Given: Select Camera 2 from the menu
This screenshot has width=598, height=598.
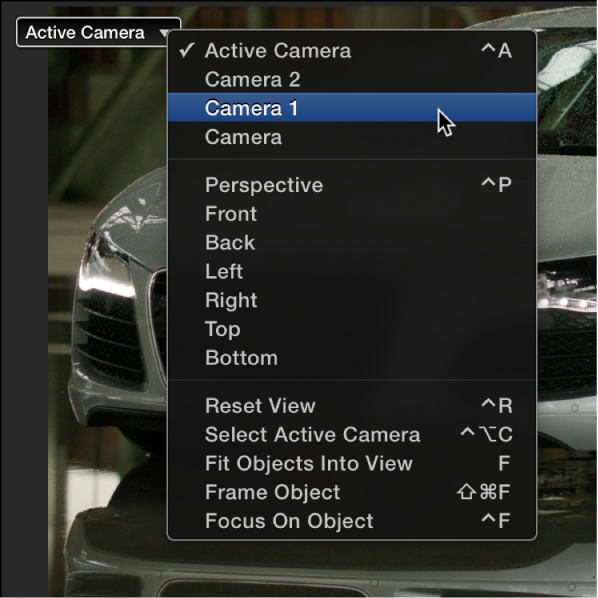Looking at the screenshot, I should click(x=352, y=79).
